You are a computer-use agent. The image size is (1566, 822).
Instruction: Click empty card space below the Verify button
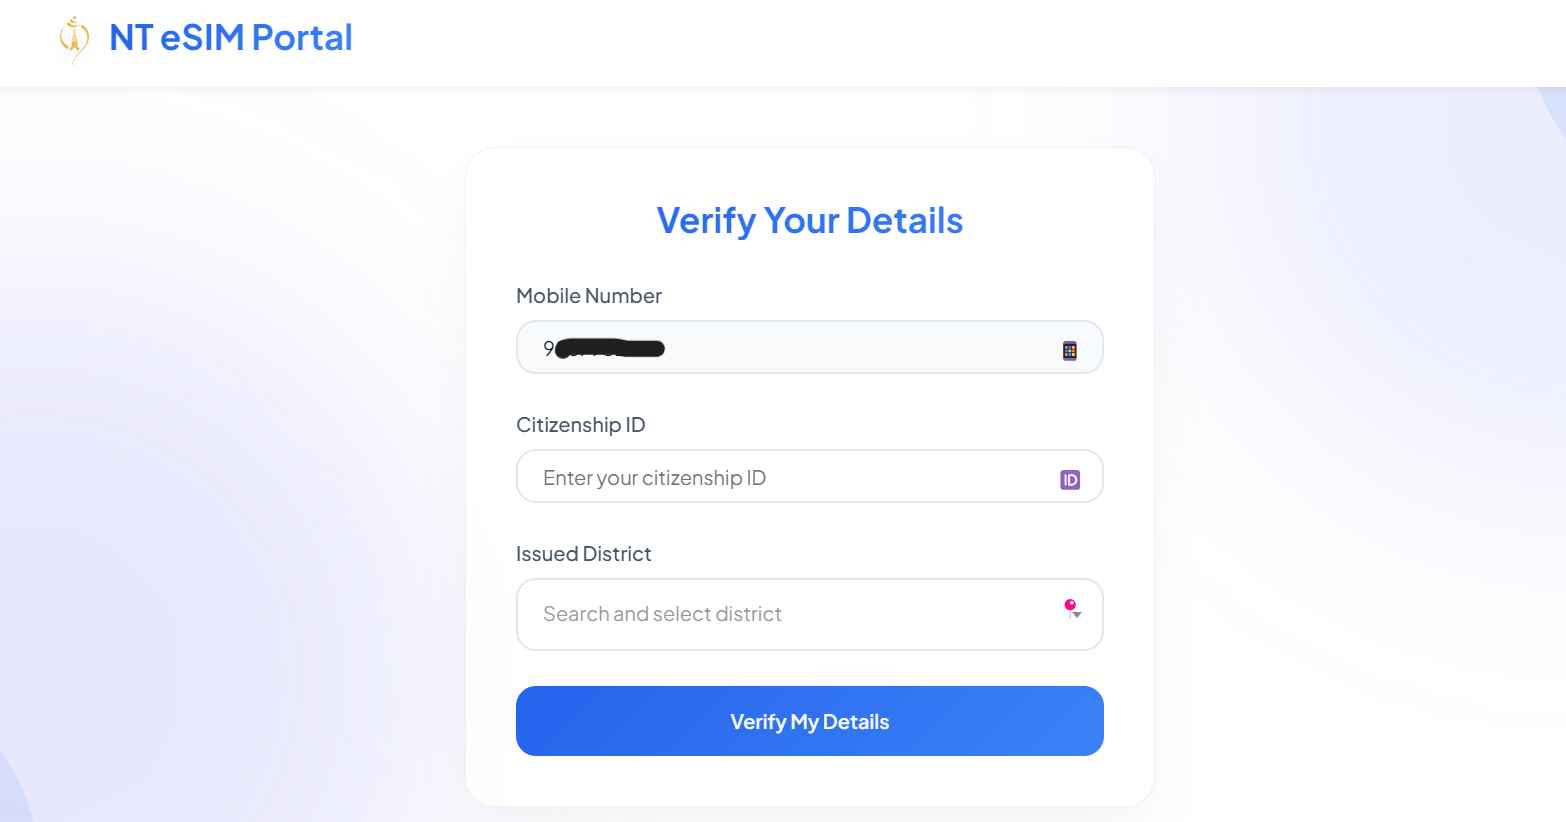[x=809, y=781]
